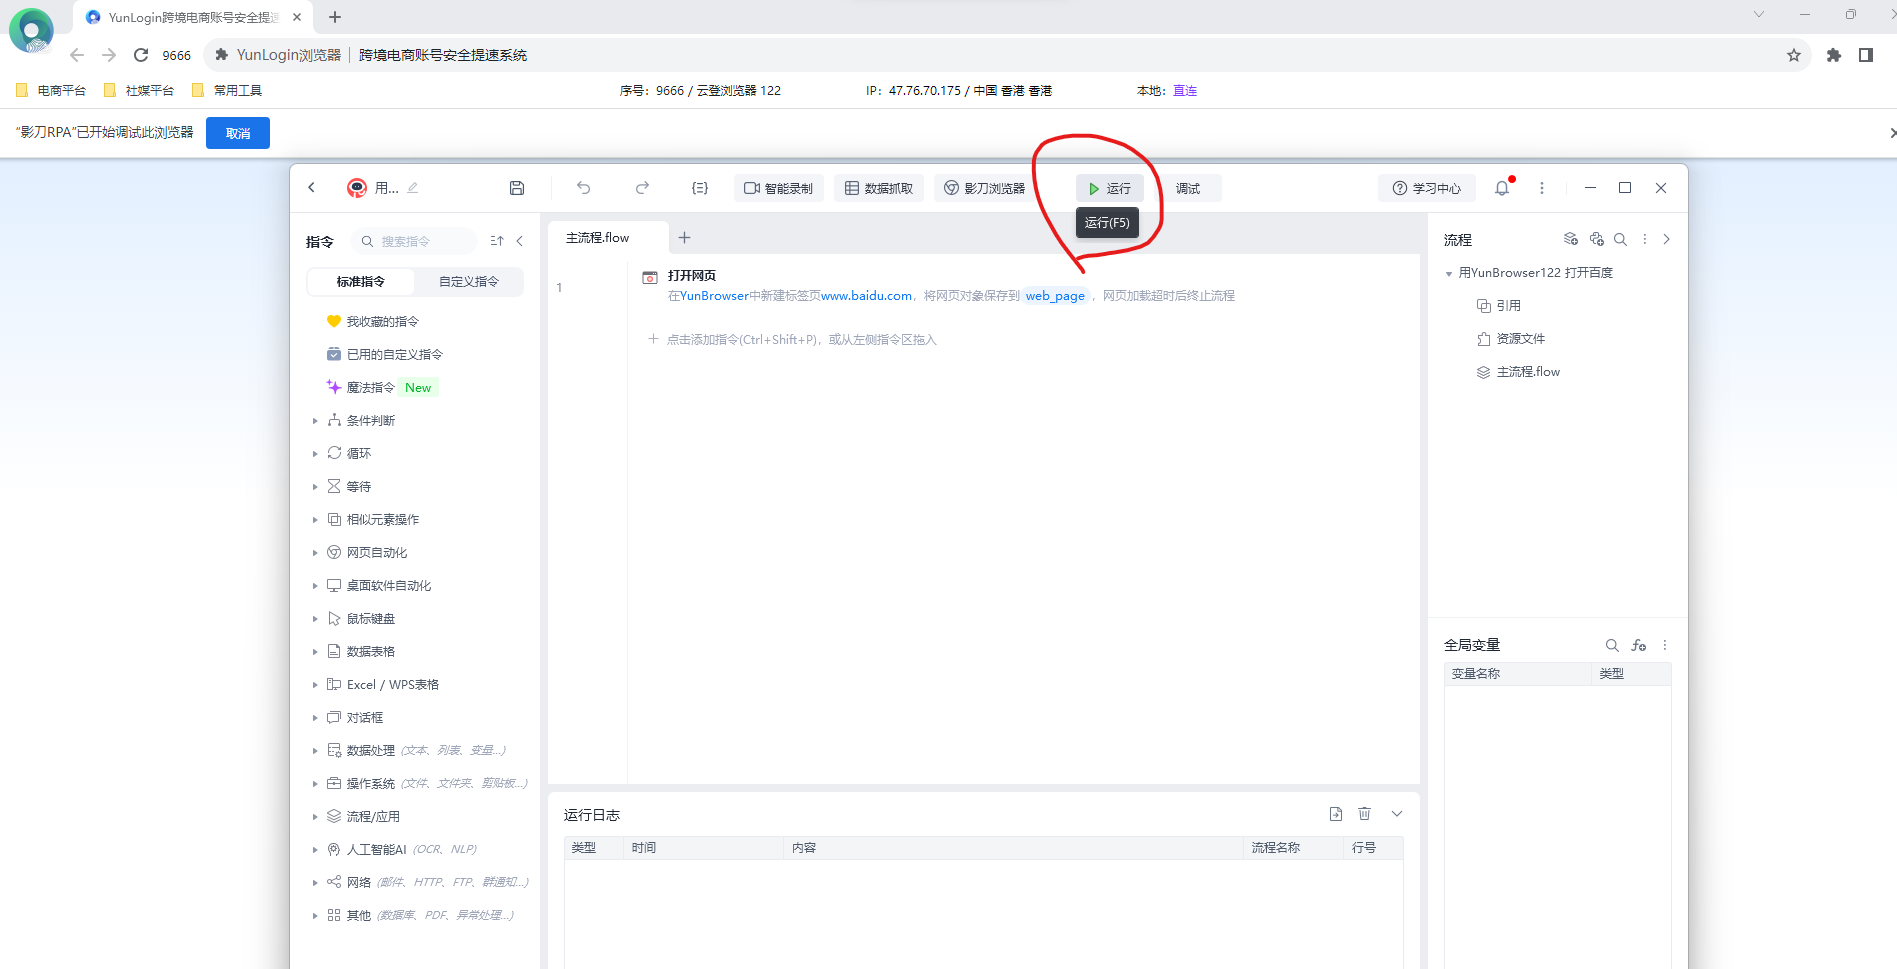Export the run log icon
The height and width of the screenshot is (969, 1897).
1336,814
